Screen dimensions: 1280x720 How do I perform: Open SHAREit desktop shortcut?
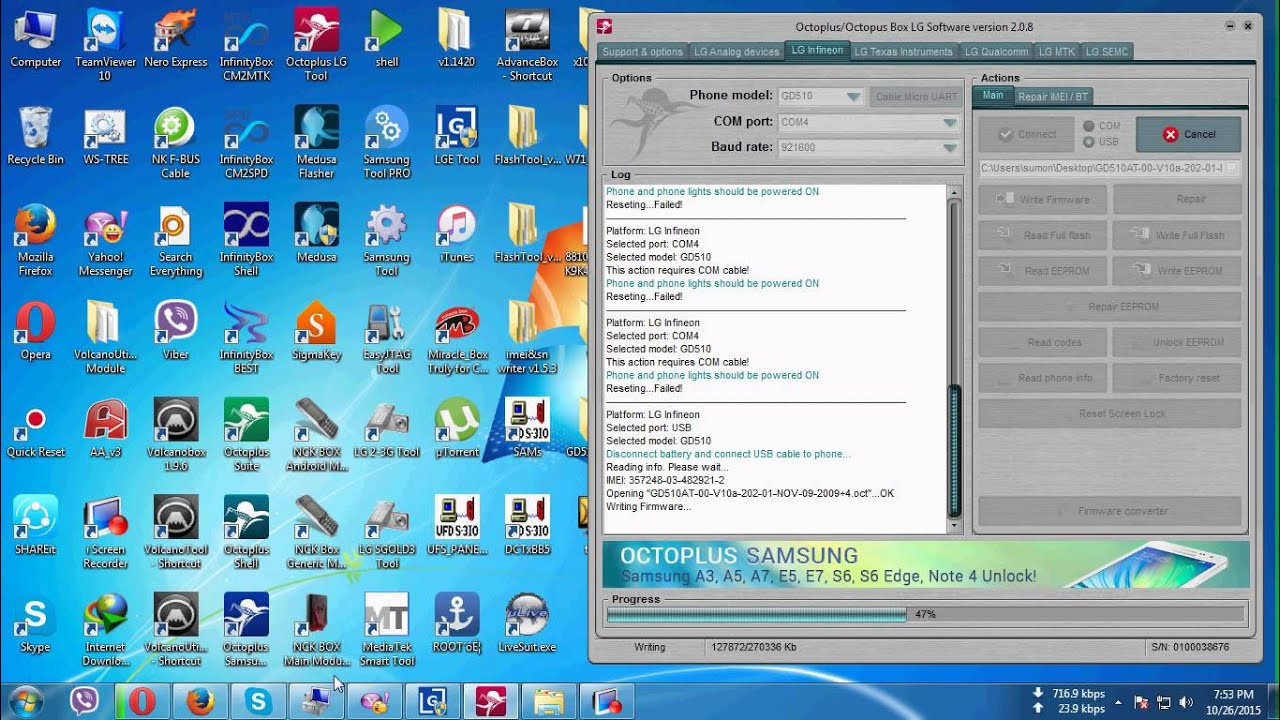[35, 527]
